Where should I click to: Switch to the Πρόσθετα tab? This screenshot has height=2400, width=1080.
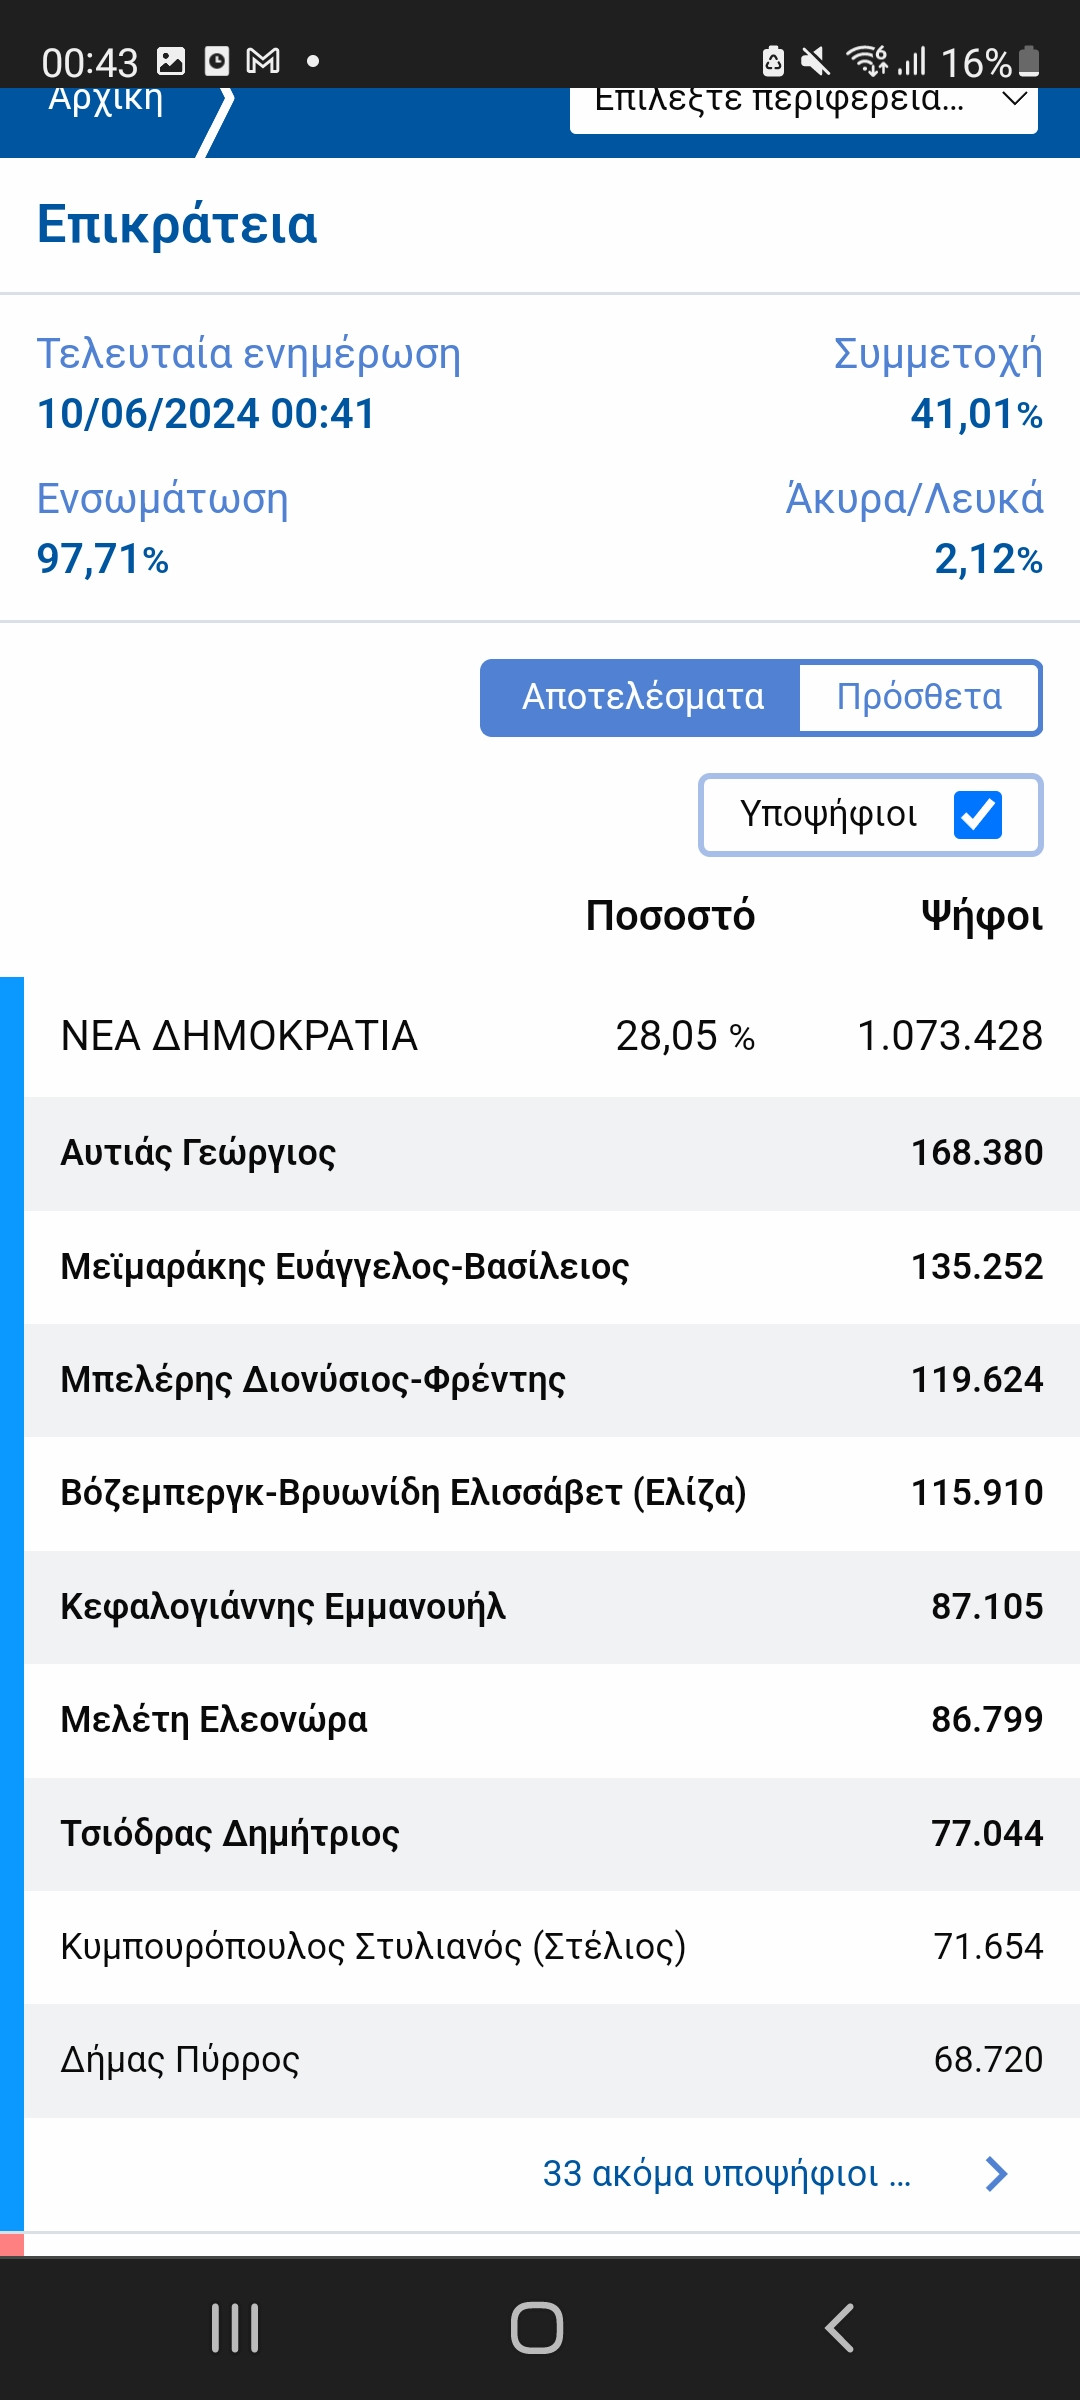point(919,697)
